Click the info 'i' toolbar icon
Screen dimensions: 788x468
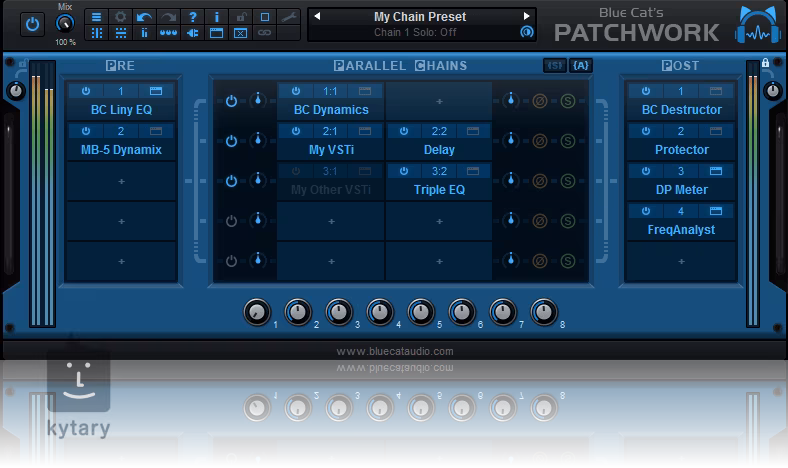tap(216, 17)
